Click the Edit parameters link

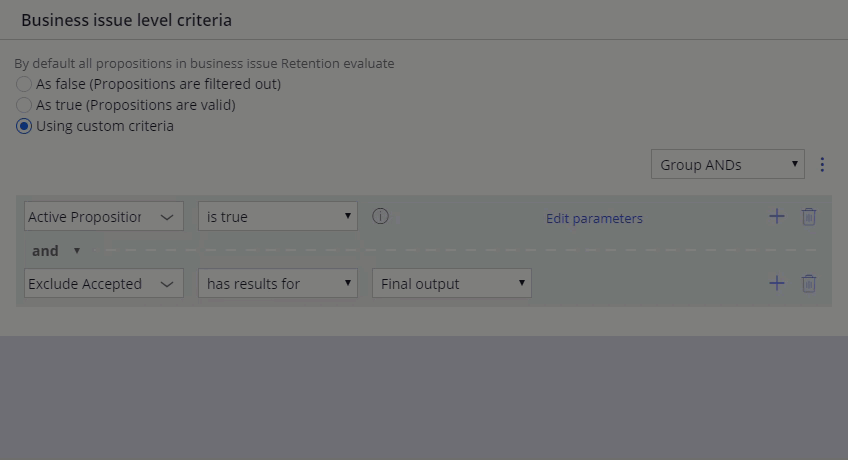coord(594,218)
